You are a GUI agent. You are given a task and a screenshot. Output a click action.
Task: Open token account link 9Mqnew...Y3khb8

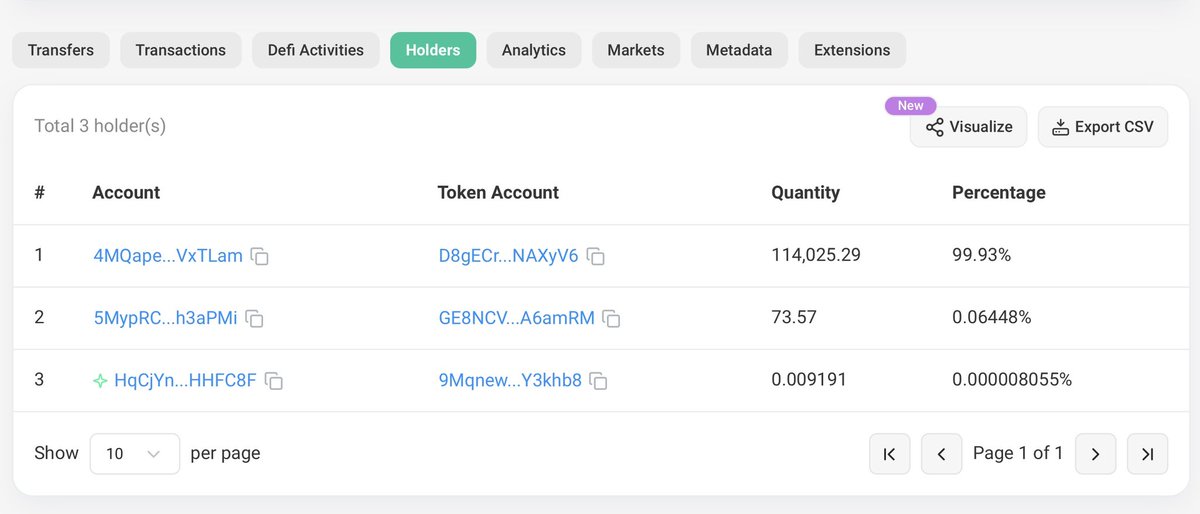click(509, 381)
